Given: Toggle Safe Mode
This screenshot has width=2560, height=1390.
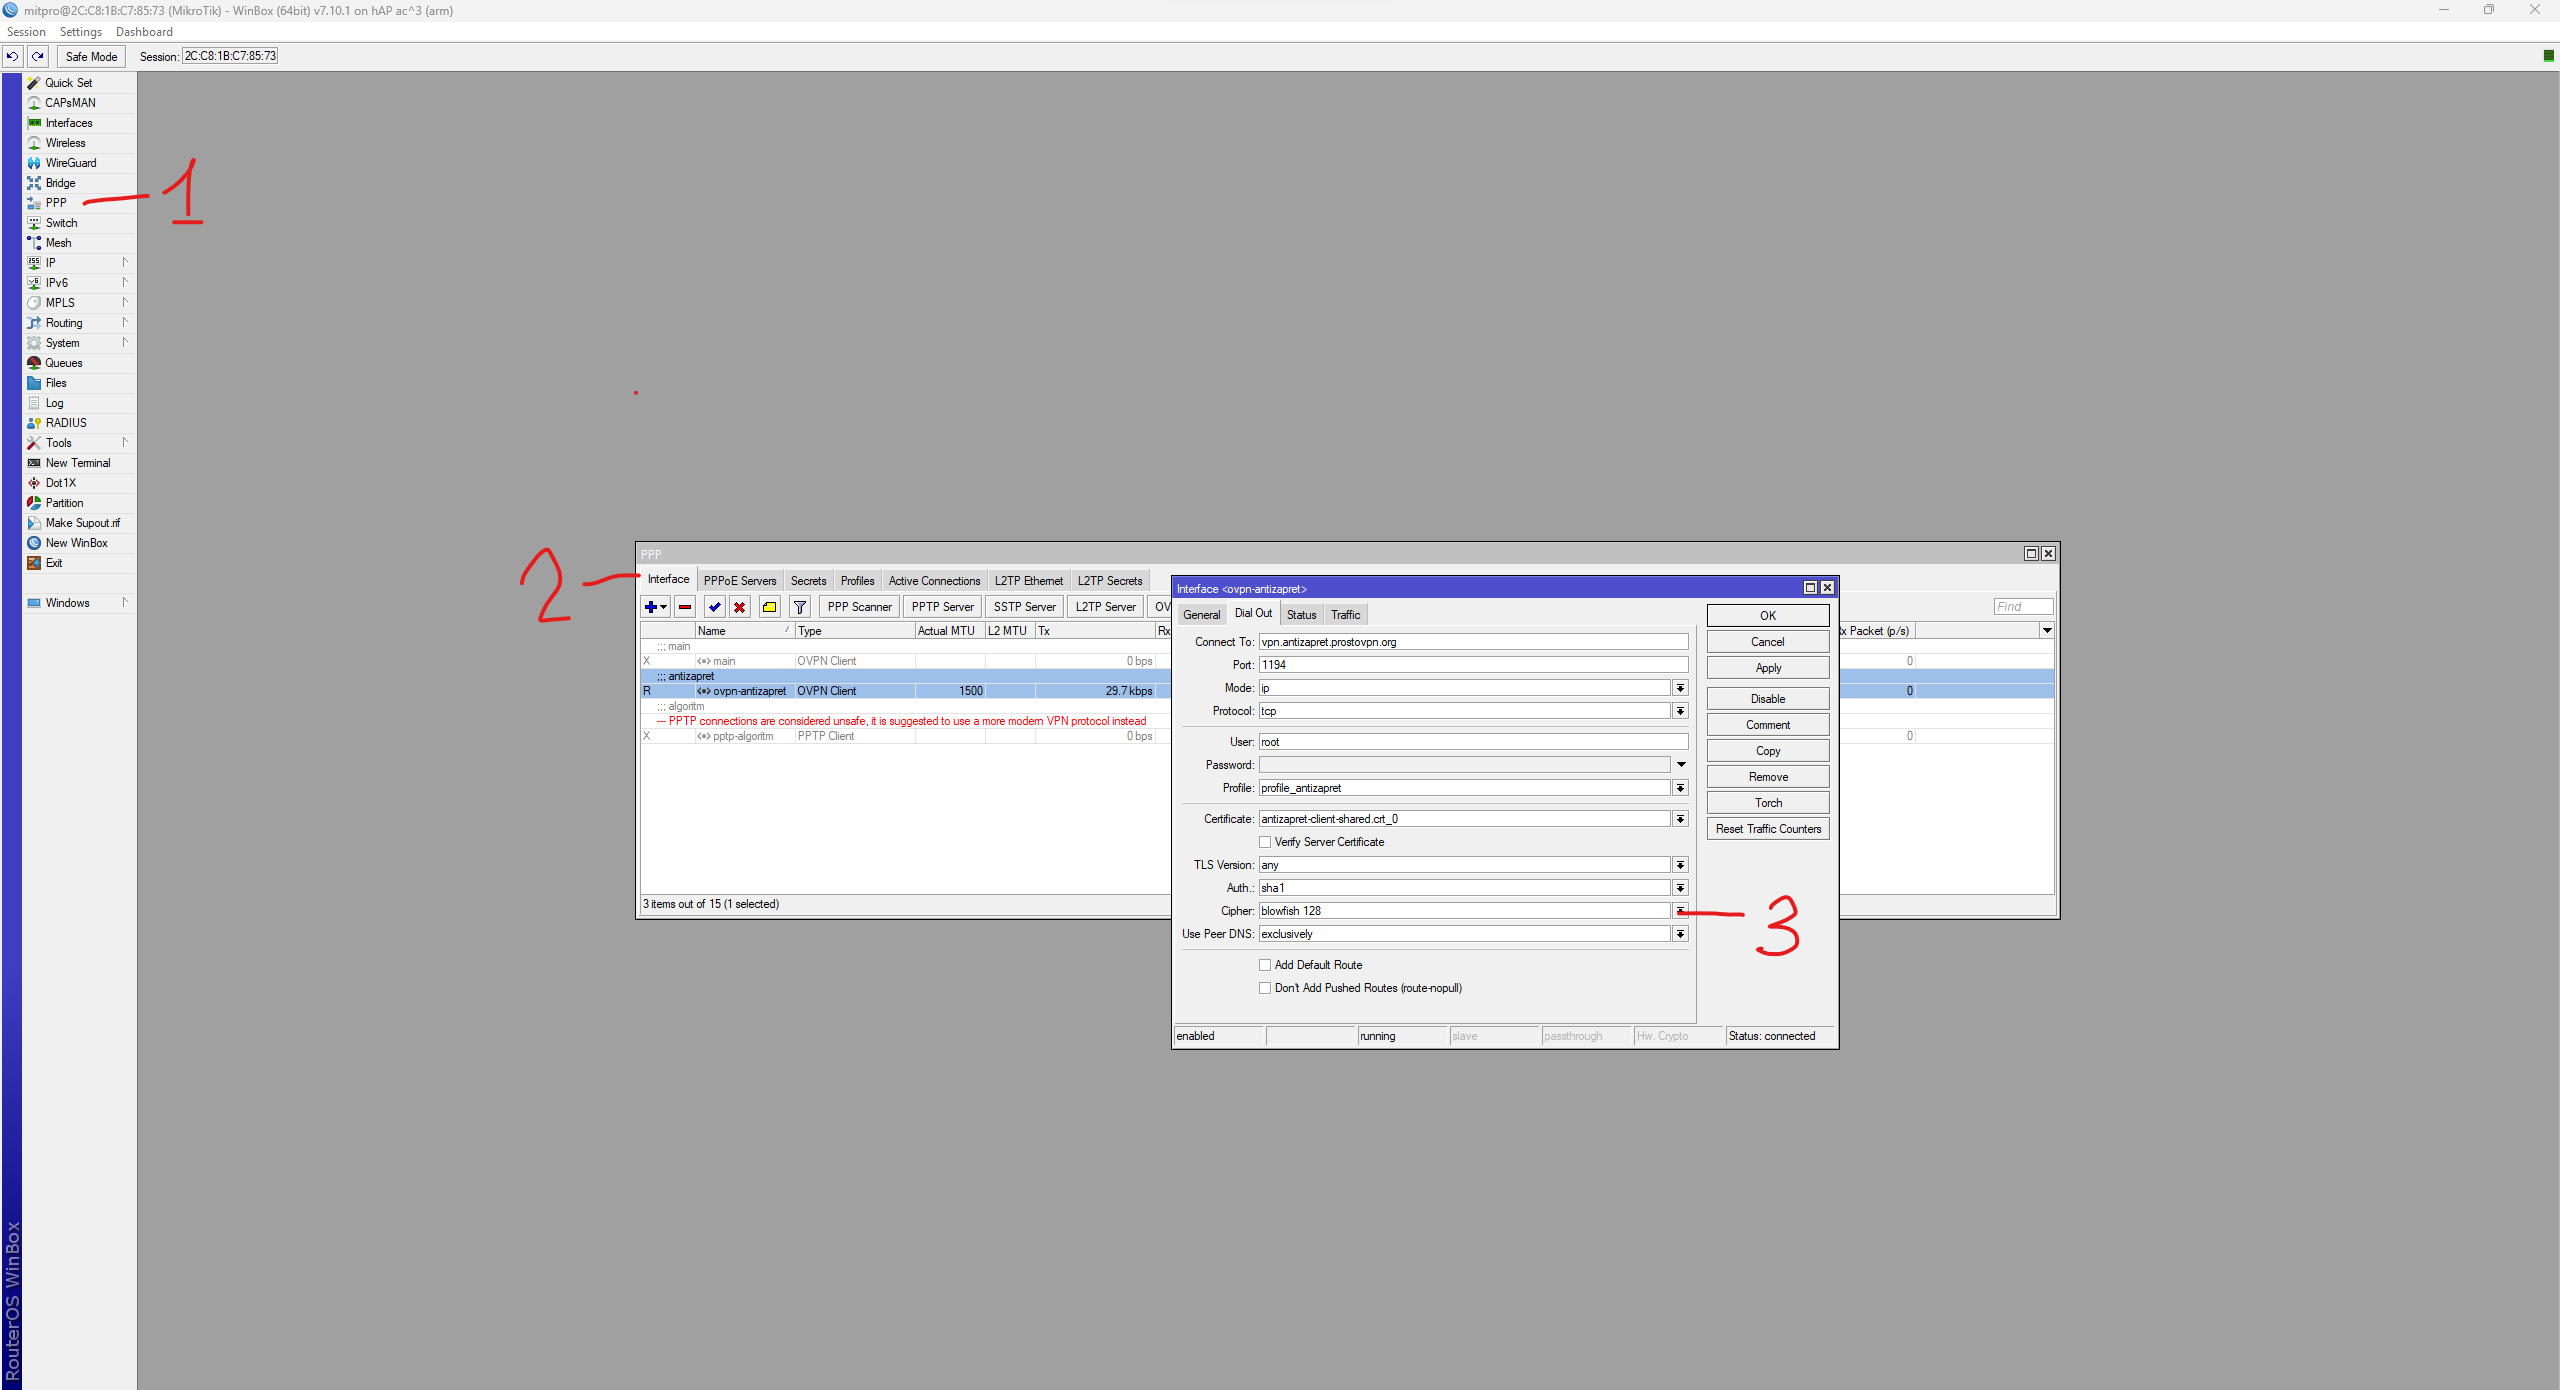Looking at the screenshot, I should [x=91, y=56].
